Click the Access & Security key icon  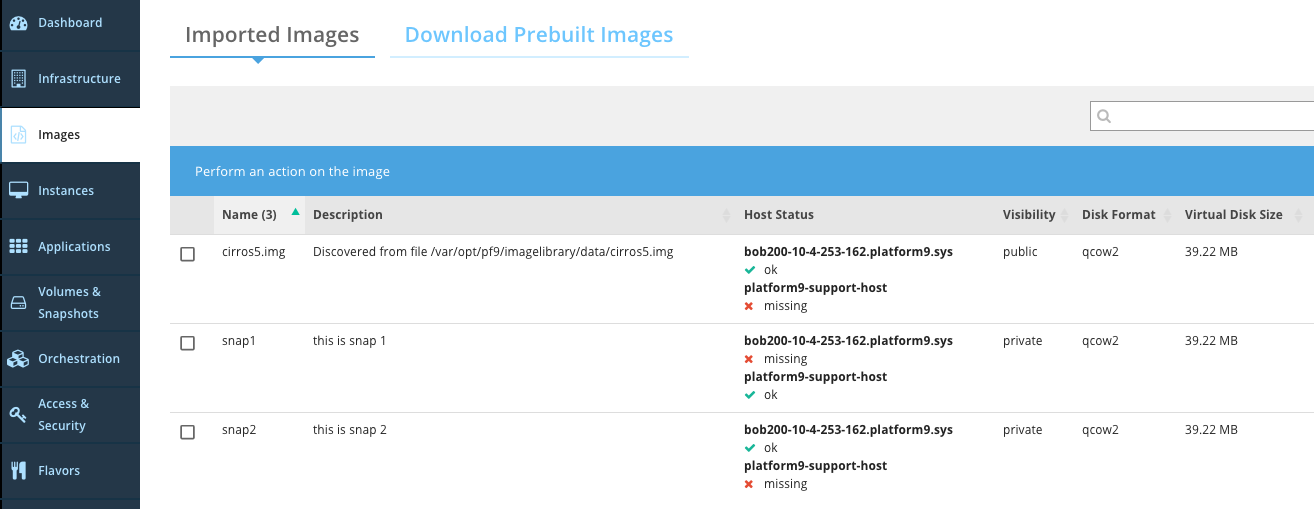tap(18, 414)
